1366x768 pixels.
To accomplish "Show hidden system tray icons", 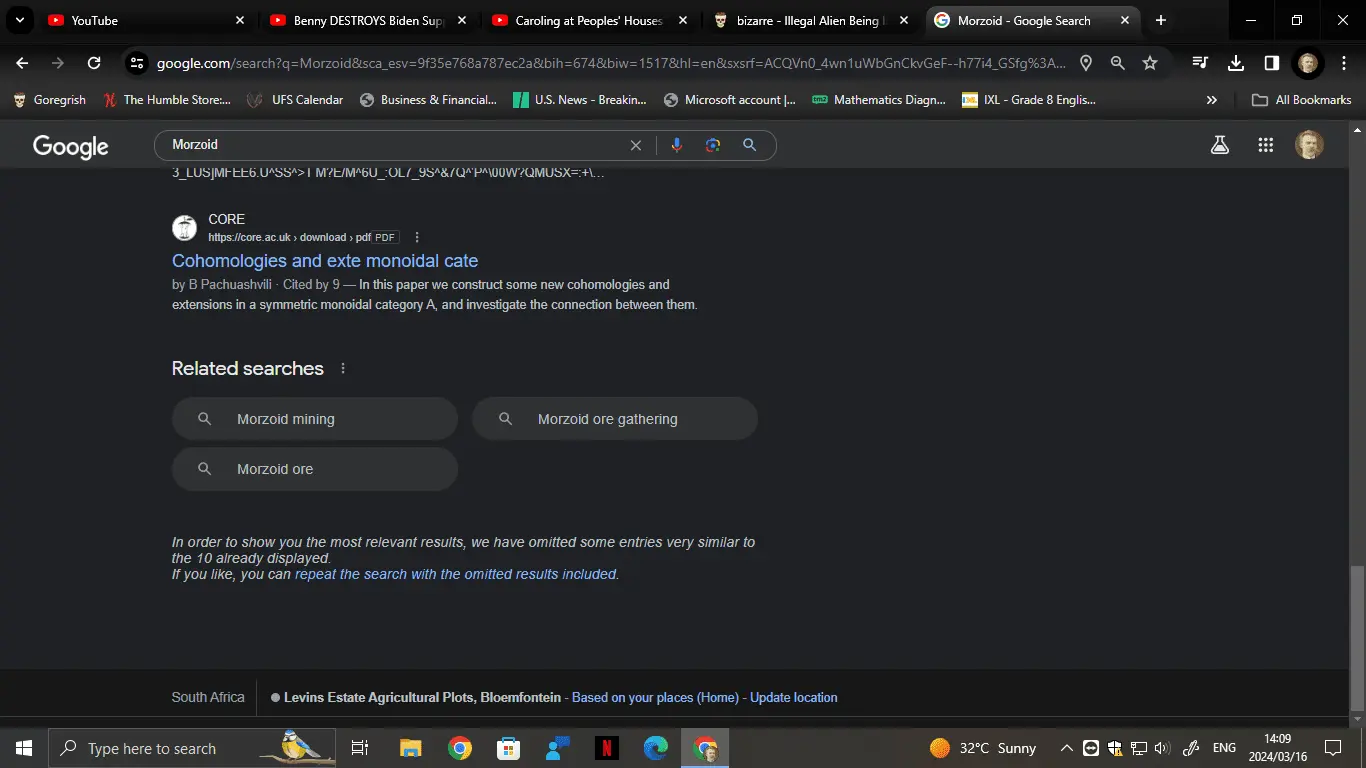I will (x=1067, y=748).
